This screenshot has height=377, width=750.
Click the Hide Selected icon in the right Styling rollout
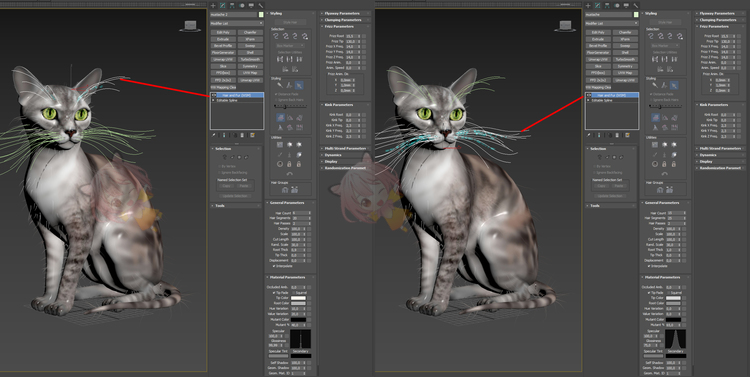[660, 69]
